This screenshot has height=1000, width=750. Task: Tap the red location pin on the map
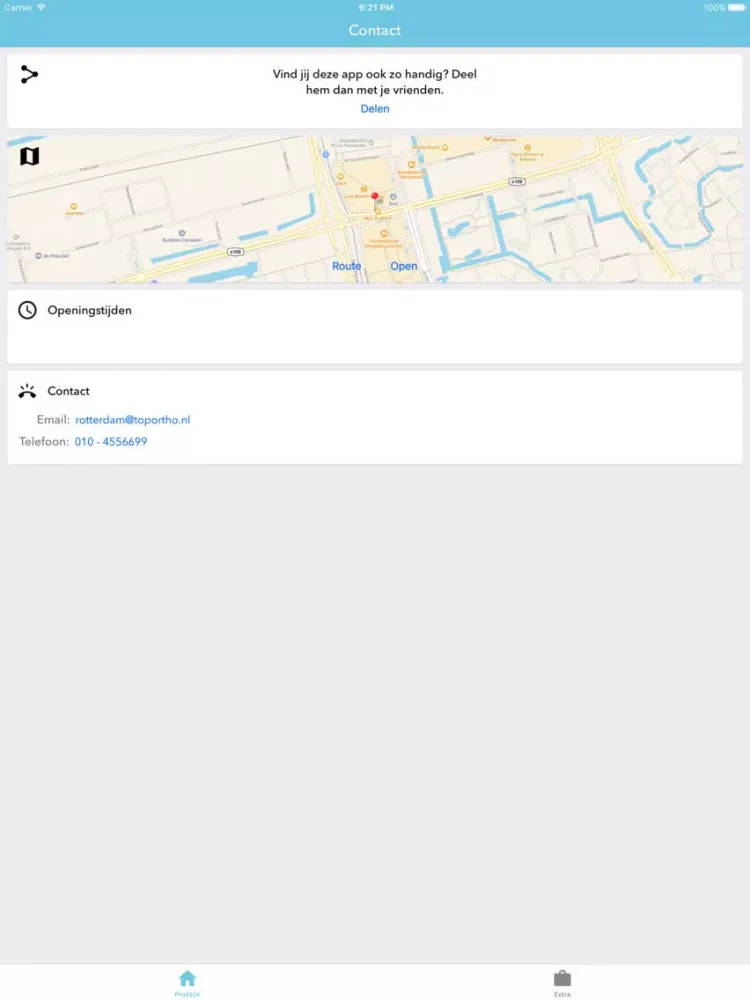(375, 196)
